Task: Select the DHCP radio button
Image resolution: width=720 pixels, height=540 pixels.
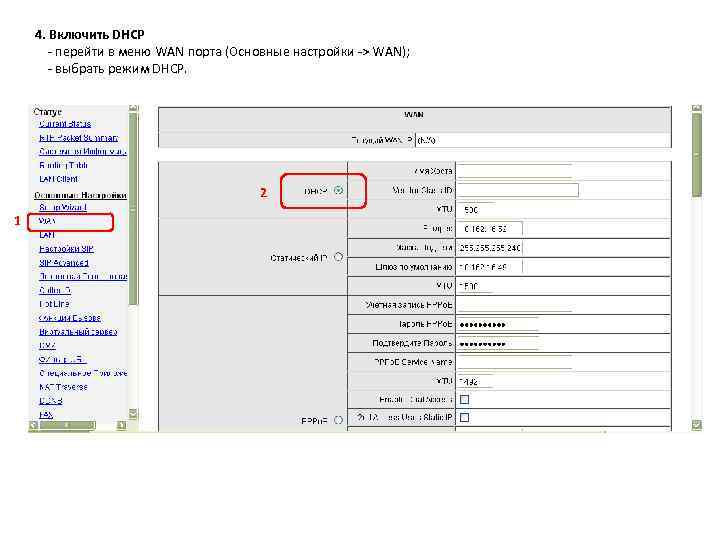Action: click(x=338, y=190)
